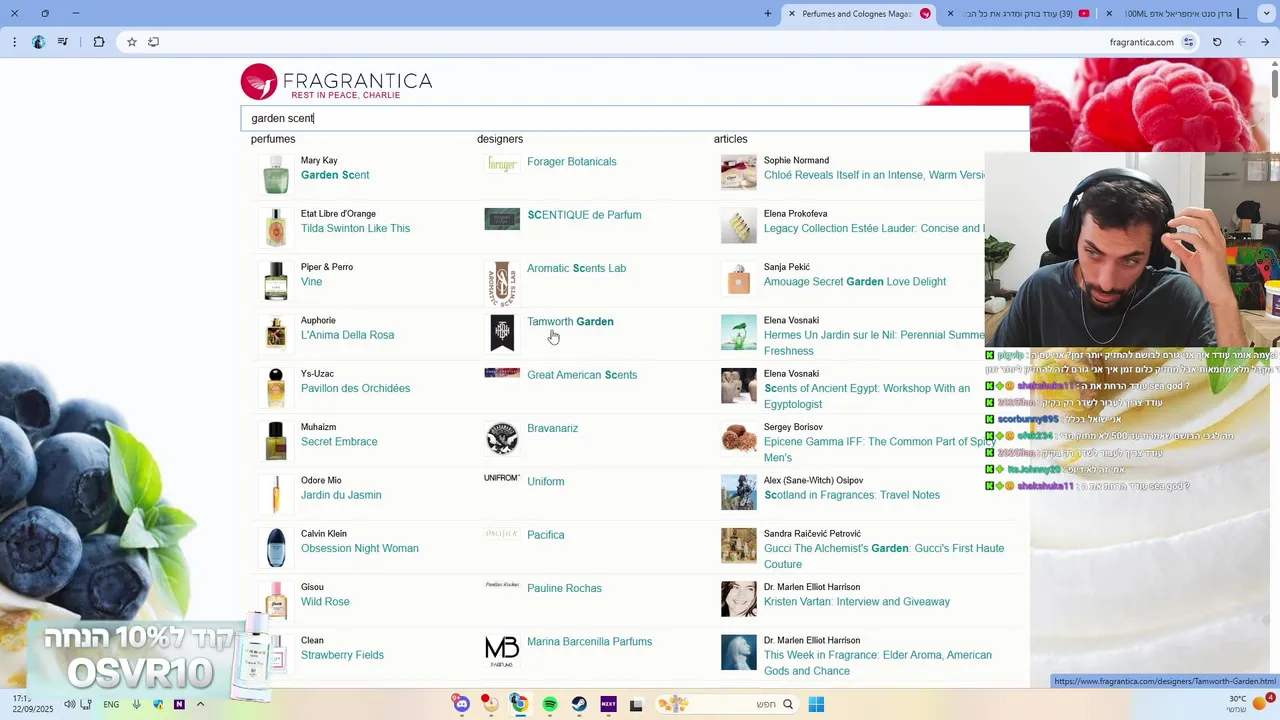Screen dimensions: 1280x720
Task: Open the NEXT app on the taskbar
Action: (x=608, y=704)
